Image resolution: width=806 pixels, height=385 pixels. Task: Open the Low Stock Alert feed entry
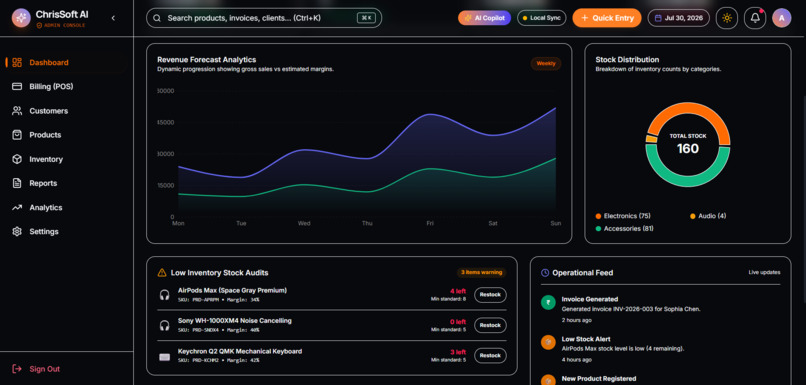point(661,350)
